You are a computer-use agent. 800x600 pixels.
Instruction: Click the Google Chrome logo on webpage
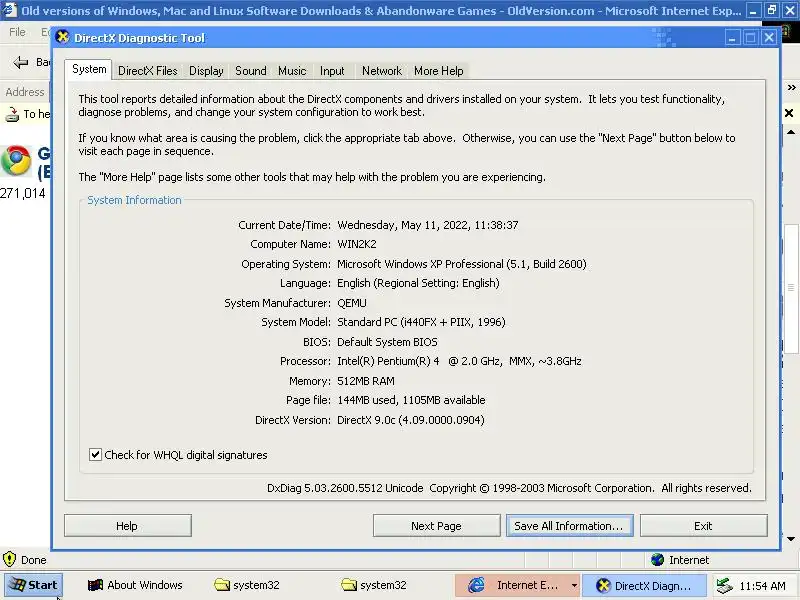point(16,161)
